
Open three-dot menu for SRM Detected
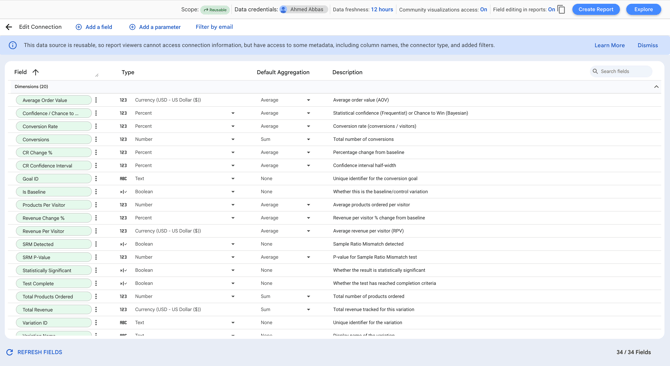click(96, 244)
